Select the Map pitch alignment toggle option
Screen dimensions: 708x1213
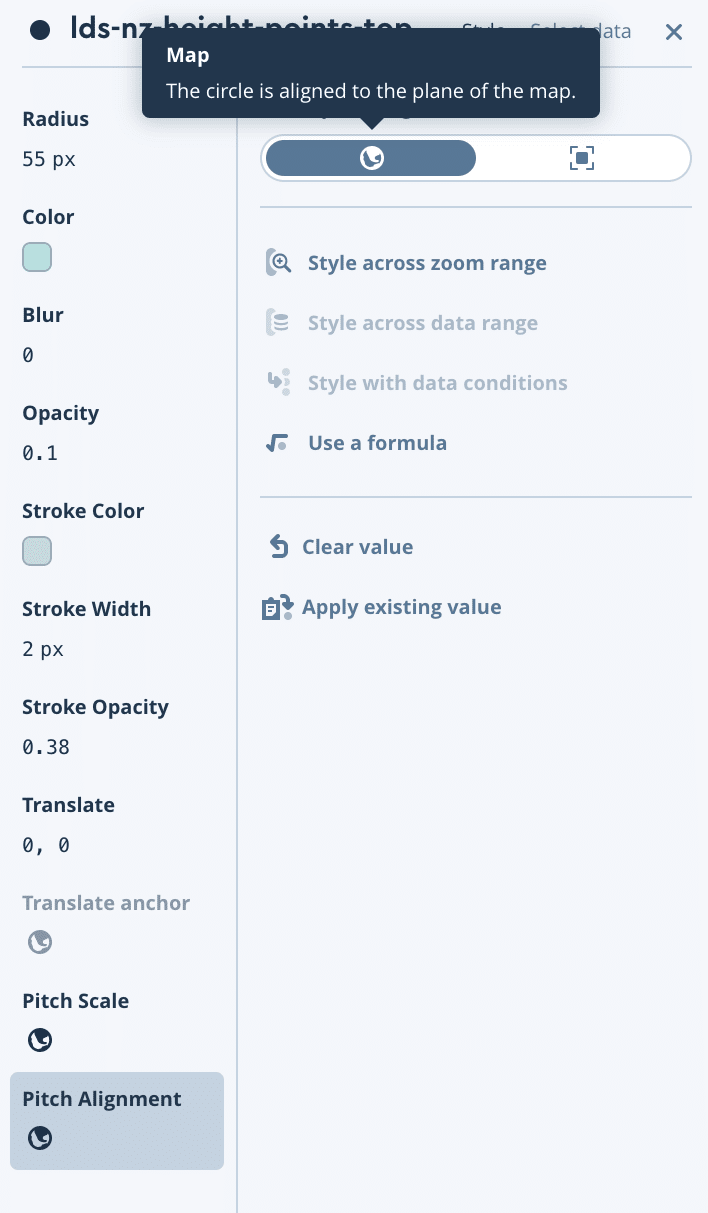[371, 158]
